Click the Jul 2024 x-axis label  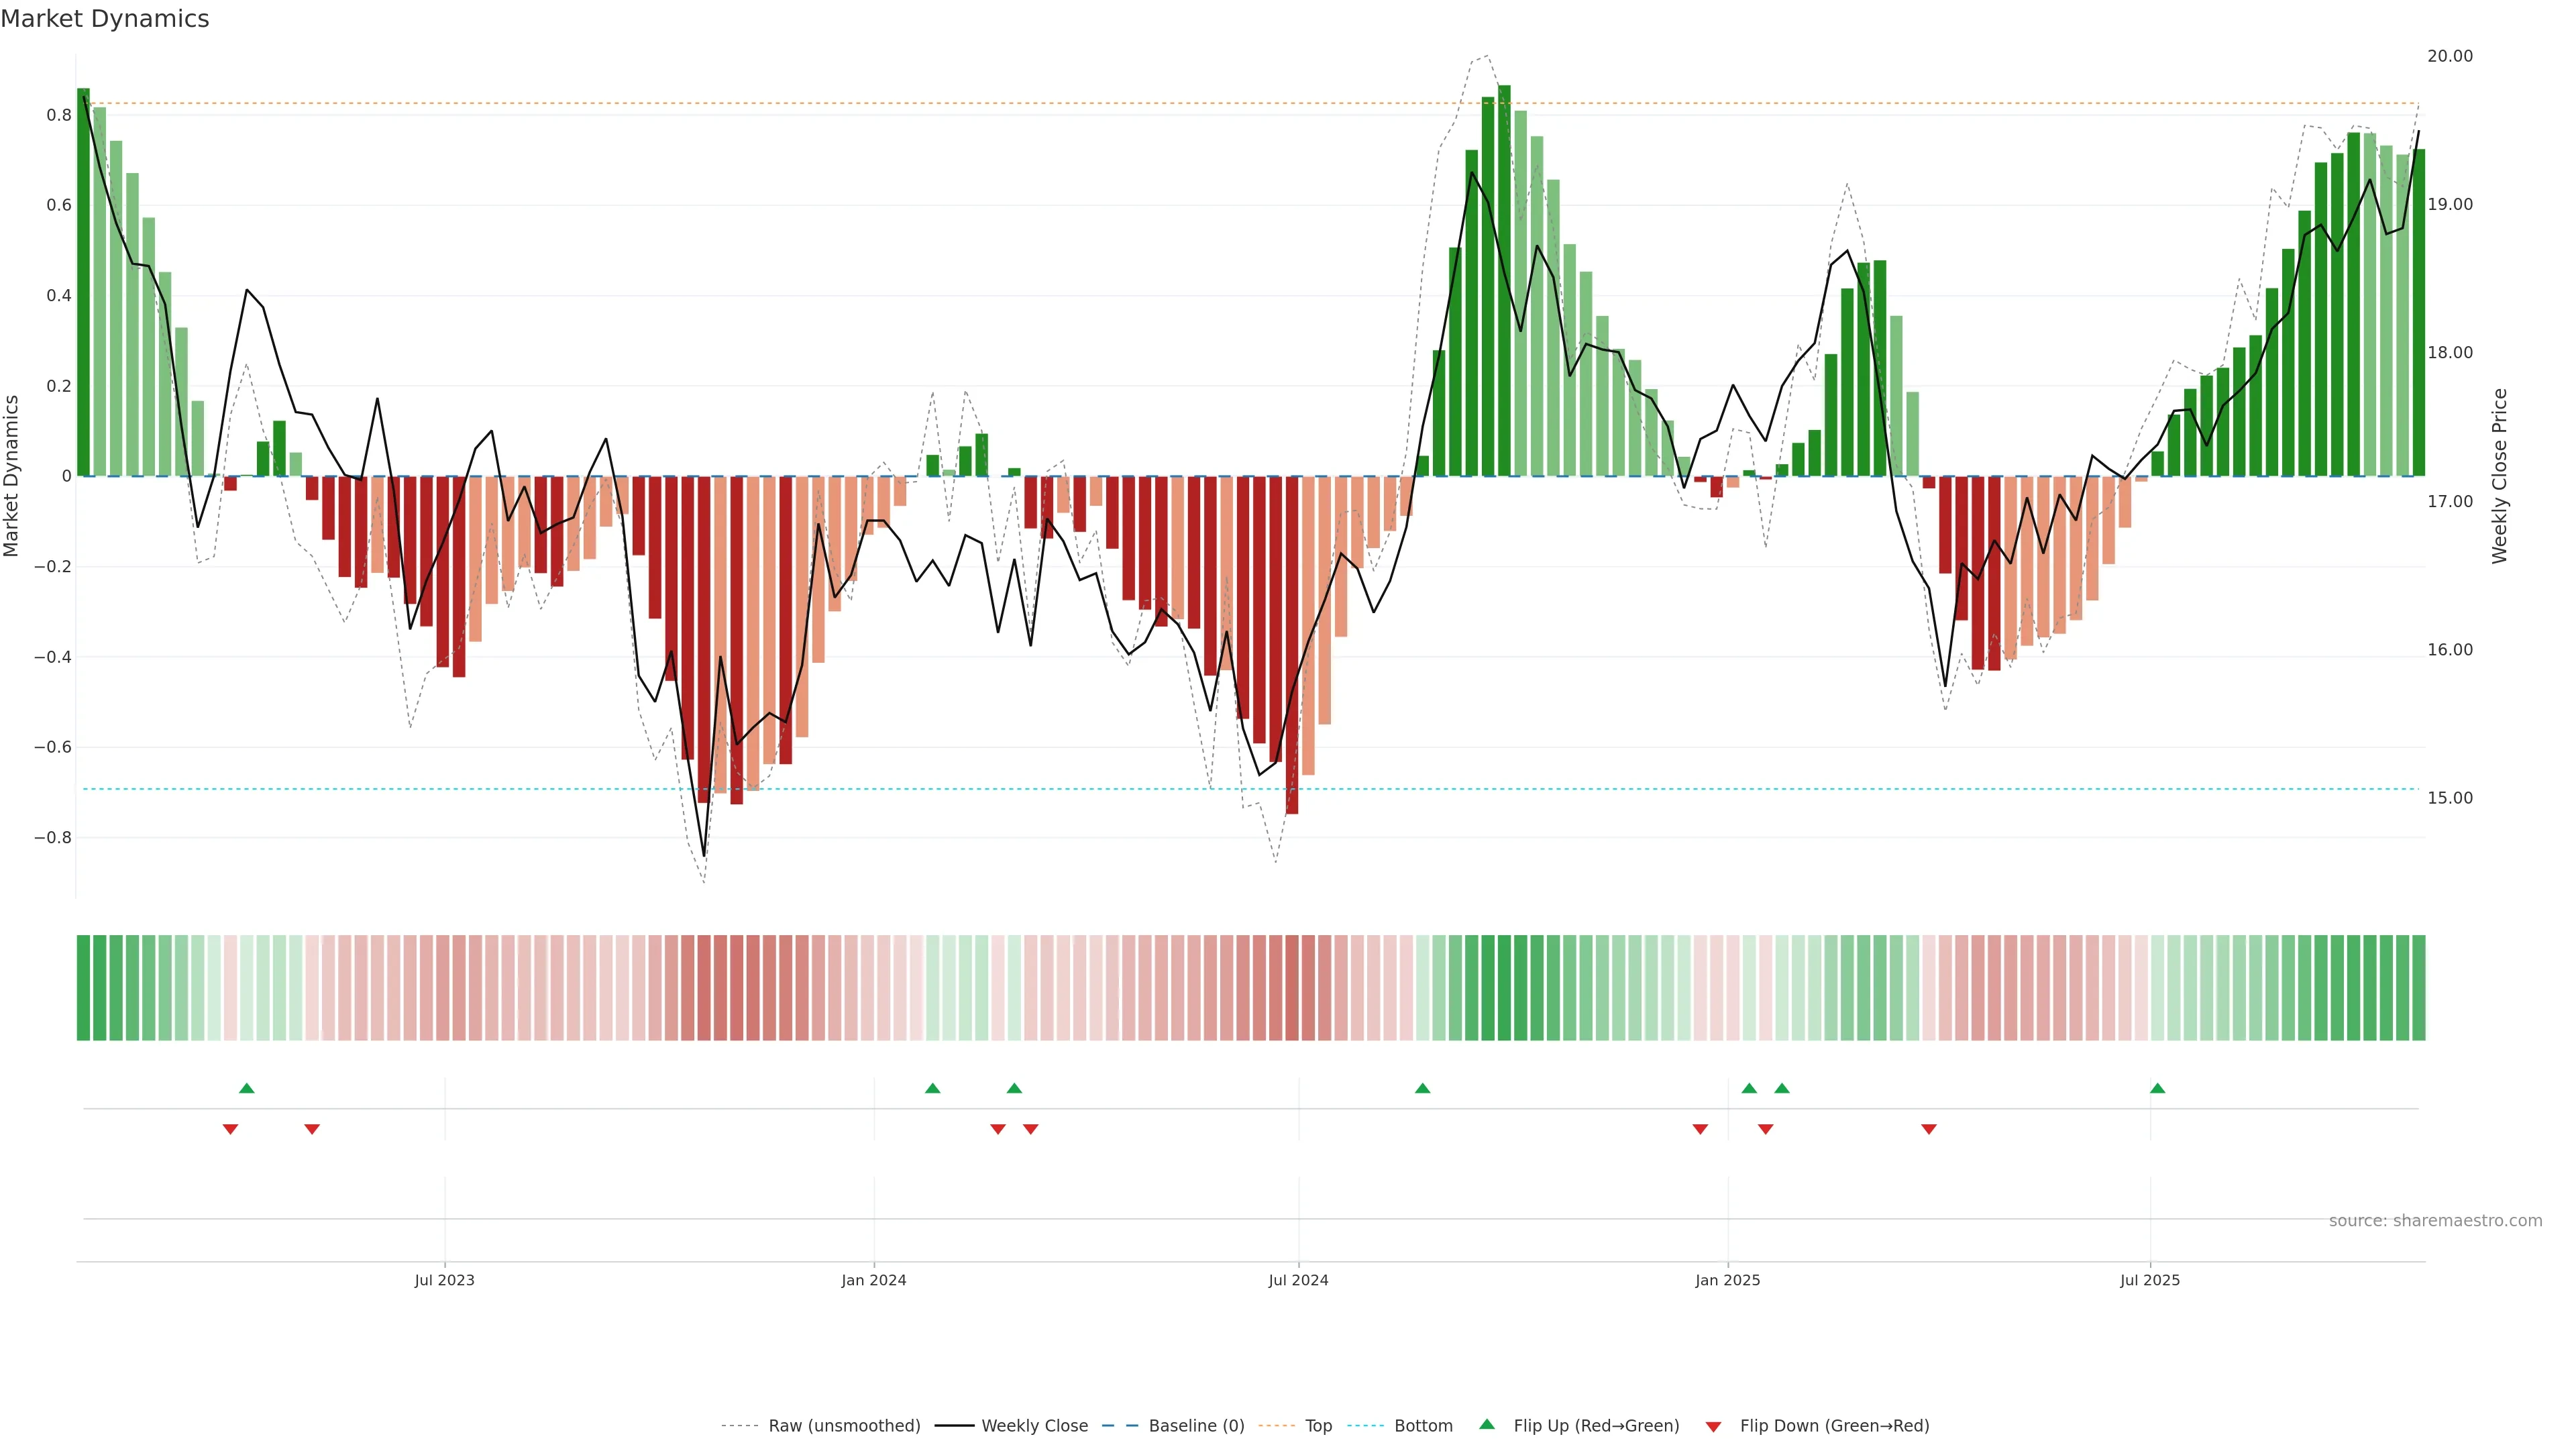pyautogui.click(x=1298, y=1280)
